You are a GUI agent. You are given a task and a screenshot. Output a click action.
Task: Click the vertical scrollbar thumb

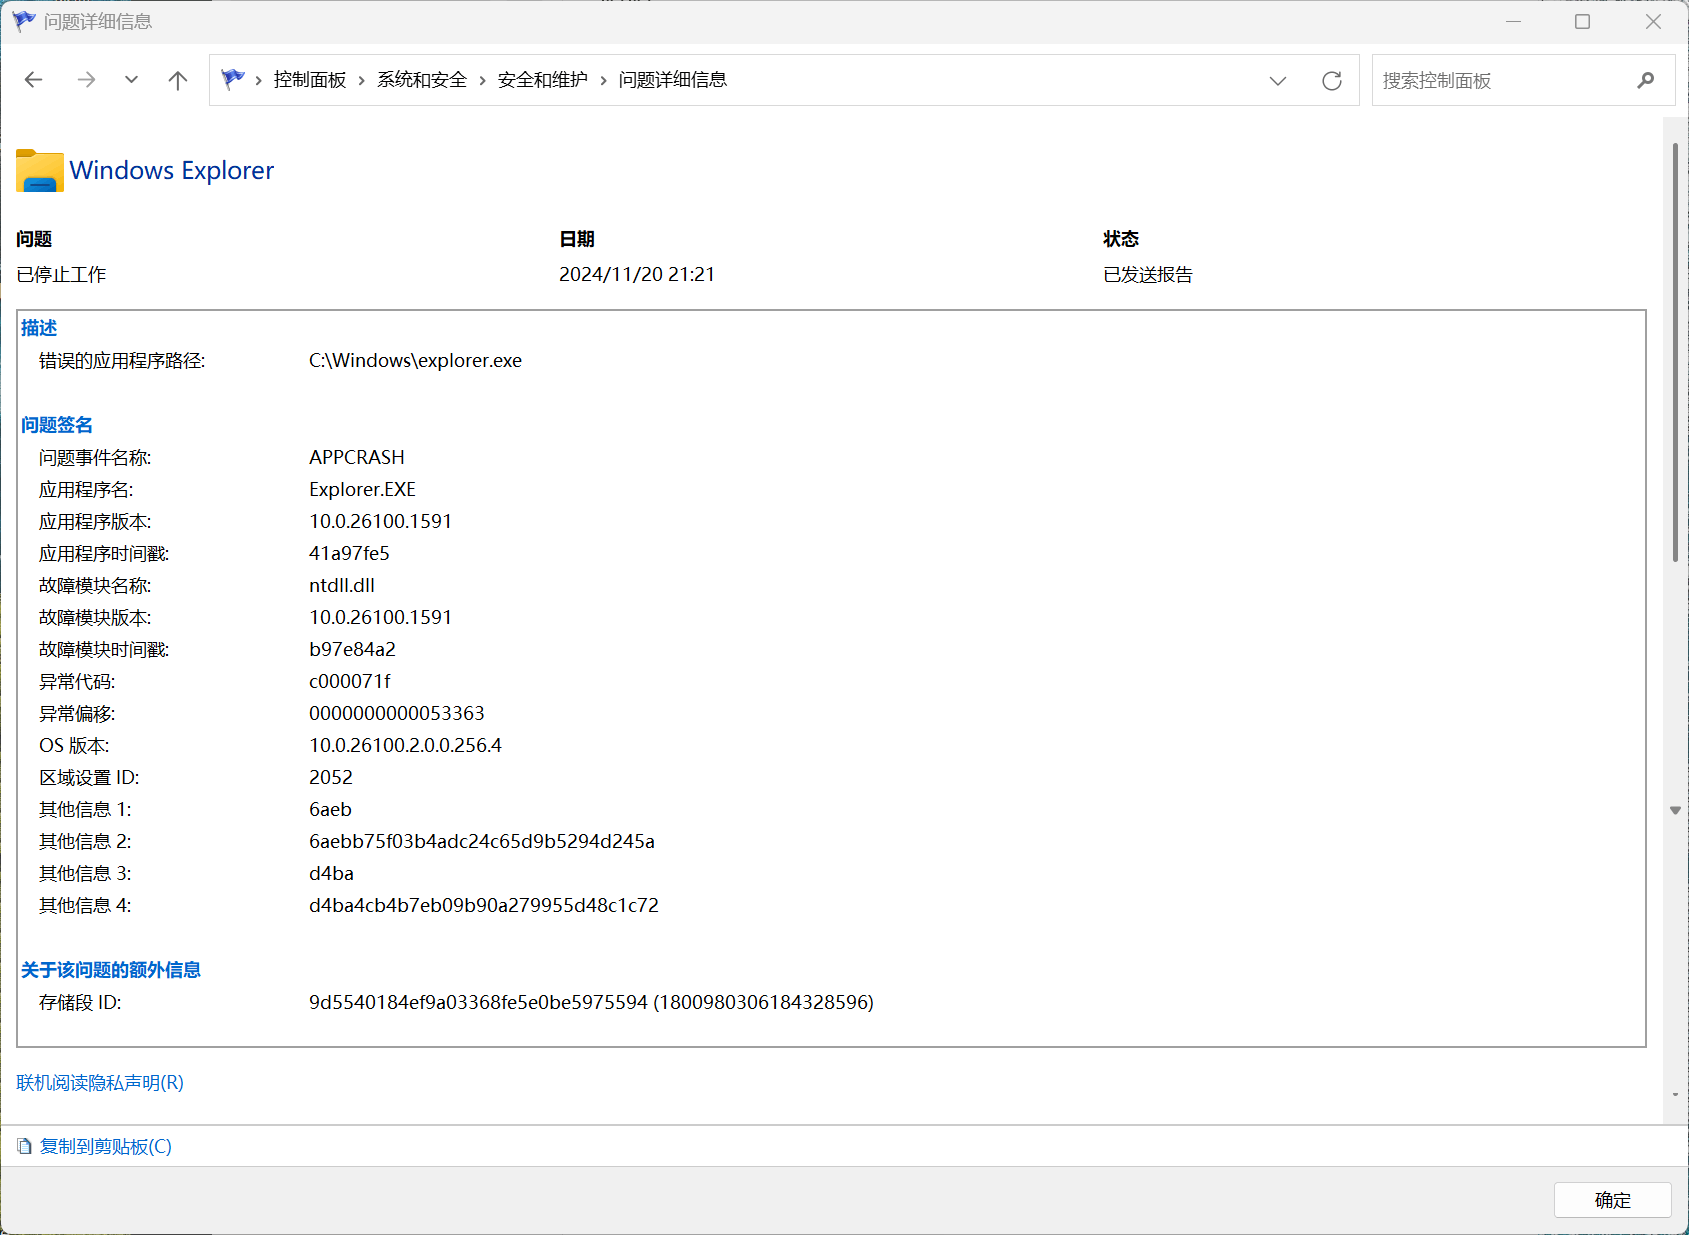[x=1675, y=352]
